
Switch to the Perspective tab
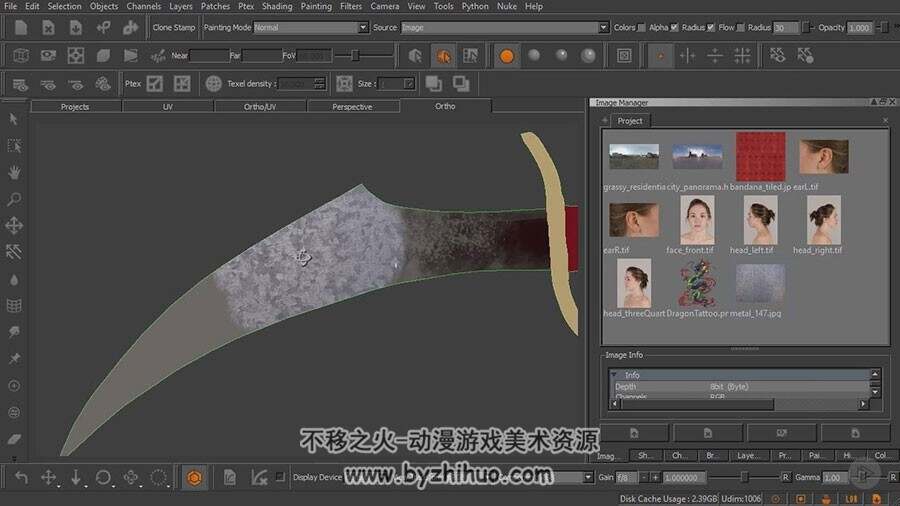tap(352, 107)
